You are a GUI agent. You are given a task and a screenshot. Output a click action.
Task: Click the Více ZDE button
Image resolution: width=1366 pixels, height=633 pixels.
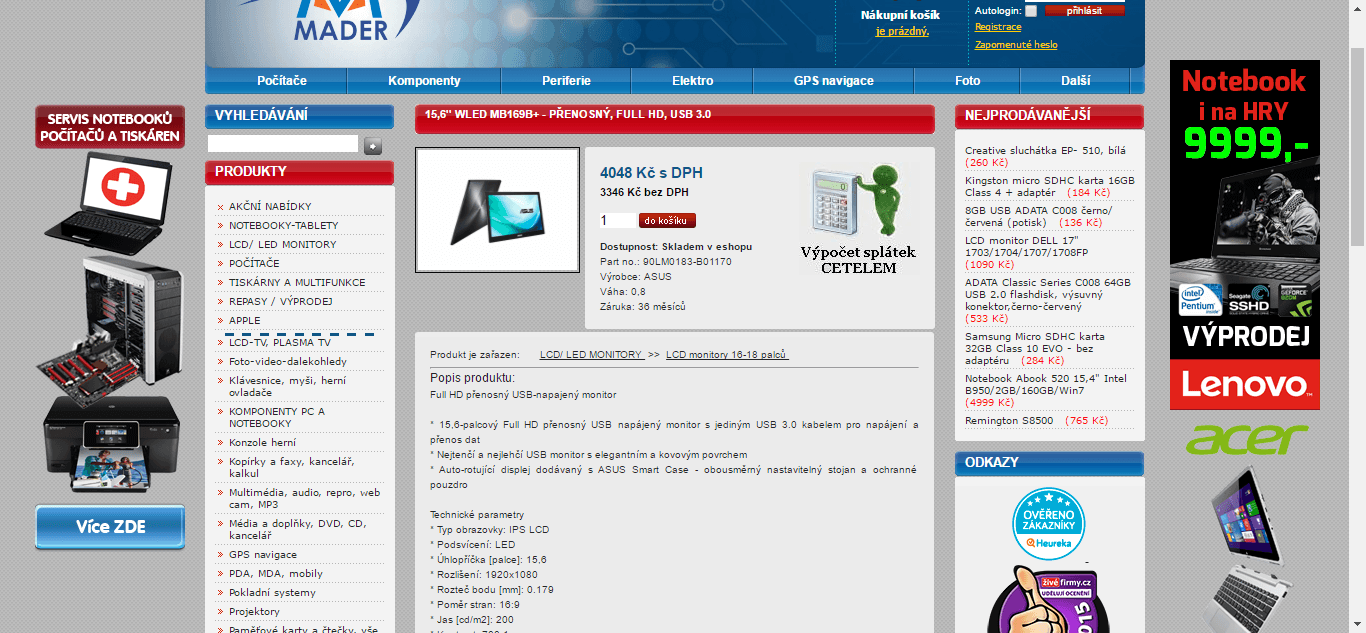pos(110,527)
